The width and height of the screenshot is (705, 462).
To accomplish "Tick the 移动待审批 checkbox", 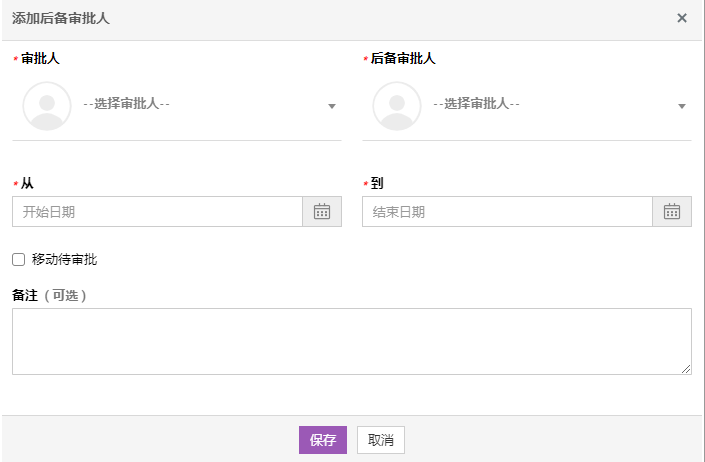I will pos(18,260).
